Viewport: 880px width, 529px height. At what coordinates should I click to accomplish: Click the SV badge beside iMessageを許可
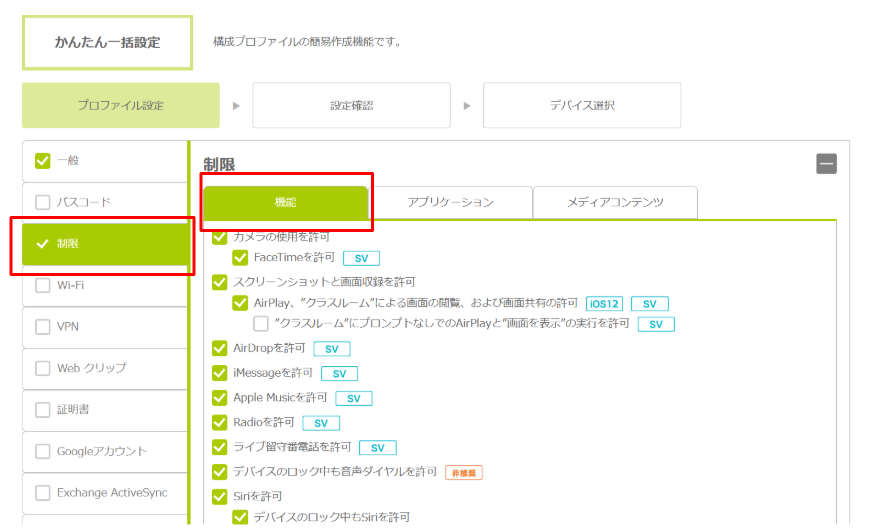(x=339, y=373)
